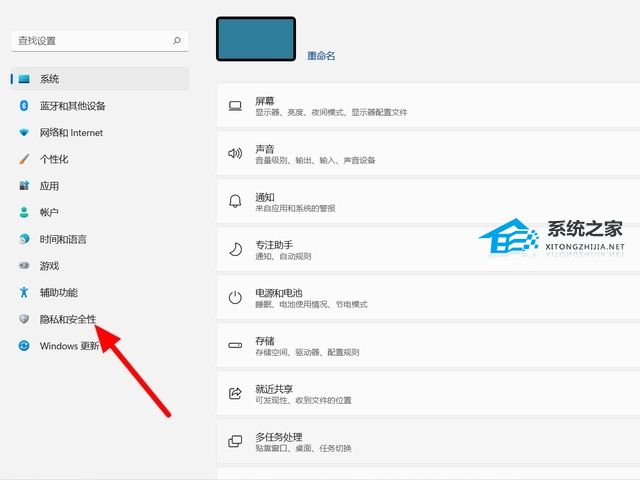The width and height of the screenshot is (640, 480).
Task: Open 辅助功能 settings category
Action: [100, 292]
